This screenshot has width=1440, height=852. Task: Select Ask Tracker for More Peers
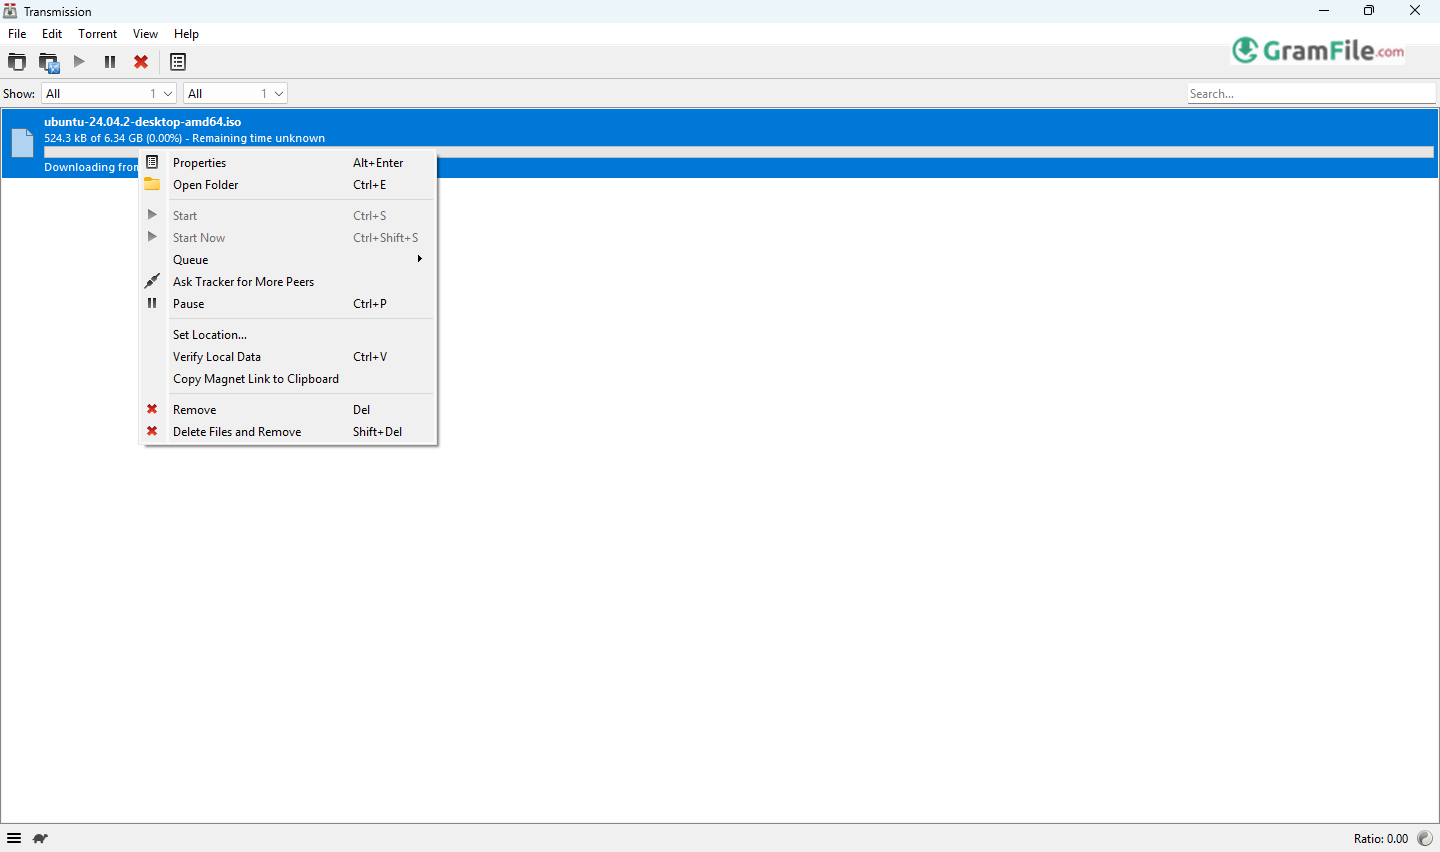(x=290, y=282)
